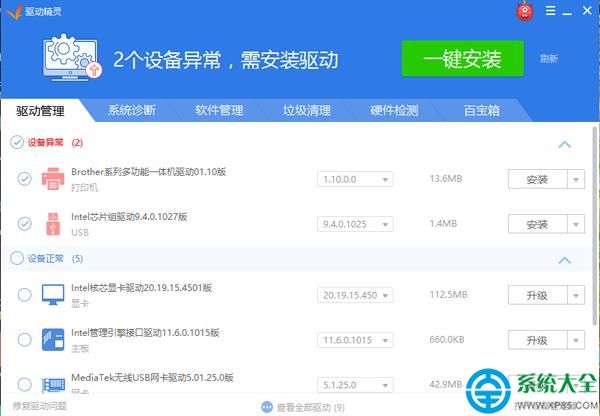Image resolution: width=600 pixels, height=416 pixels.
Task: Click the 660.0KB size text
Action: click(447, 339)
